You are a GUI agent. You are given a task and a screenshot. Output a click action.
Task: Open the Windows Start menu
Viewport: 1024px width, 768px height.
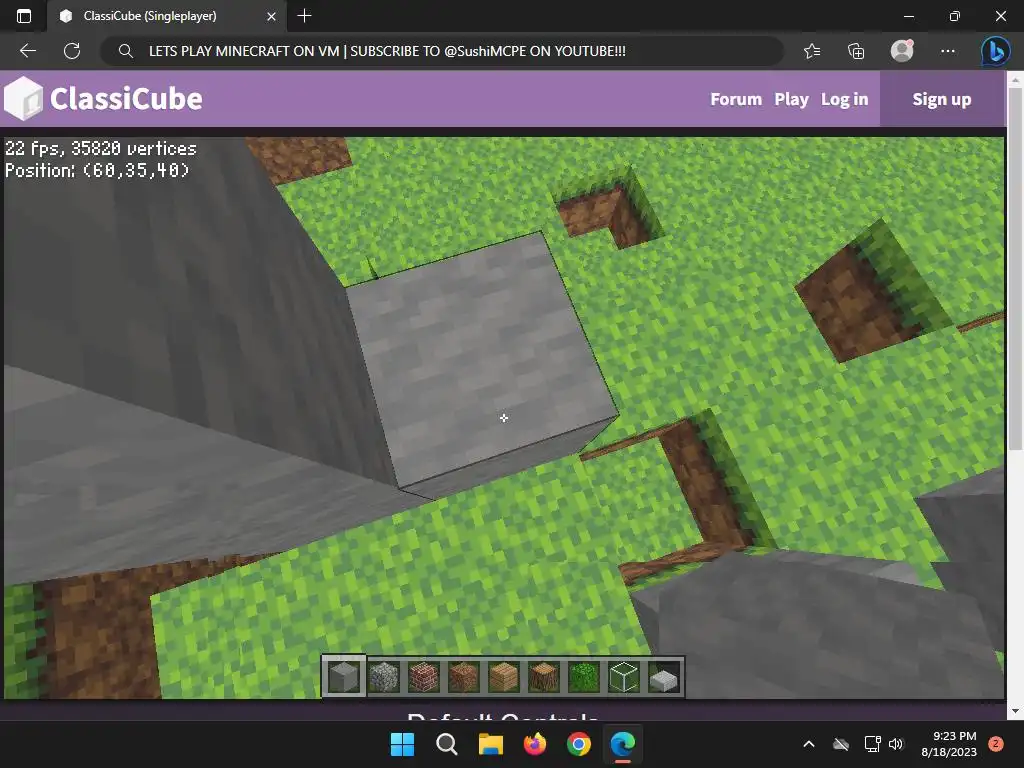coord(402,744)
